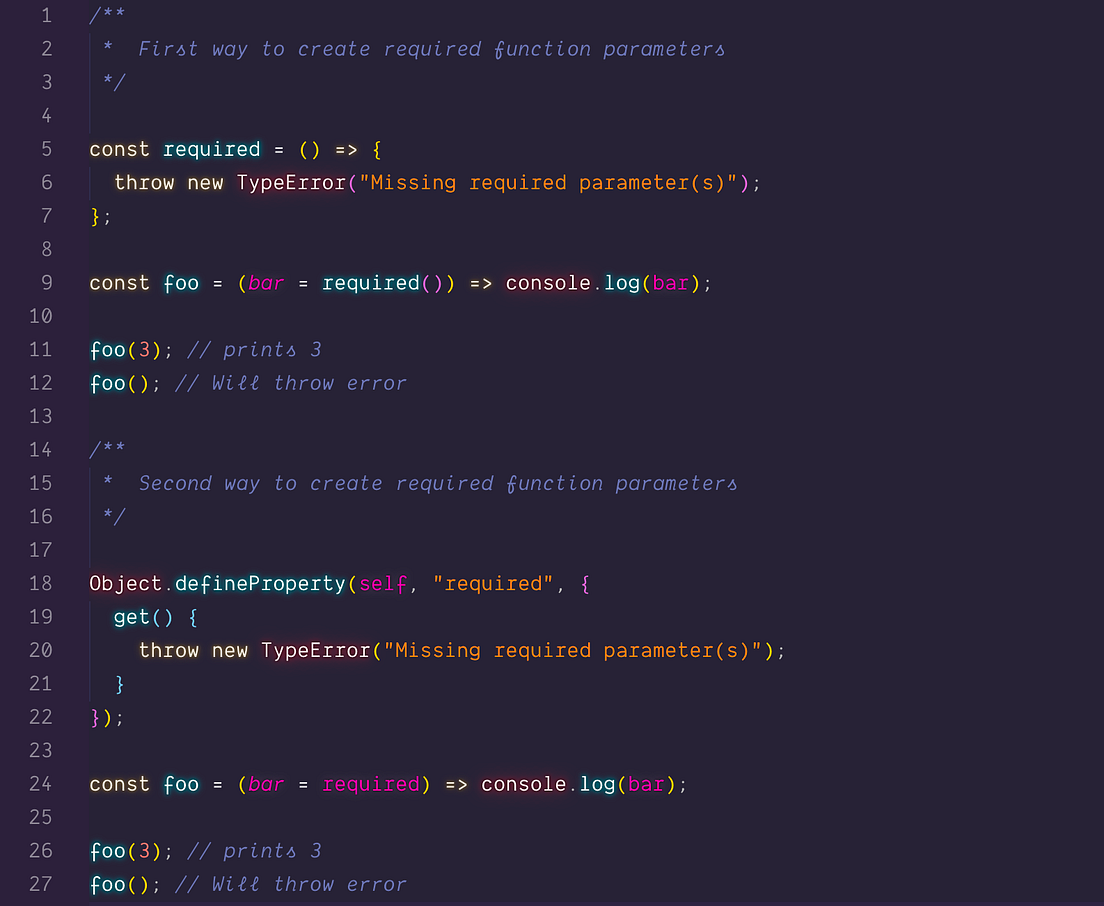Click the closing }); on line 22
This screenshot has width=1104, height=906.
click(x=106, y=717)
